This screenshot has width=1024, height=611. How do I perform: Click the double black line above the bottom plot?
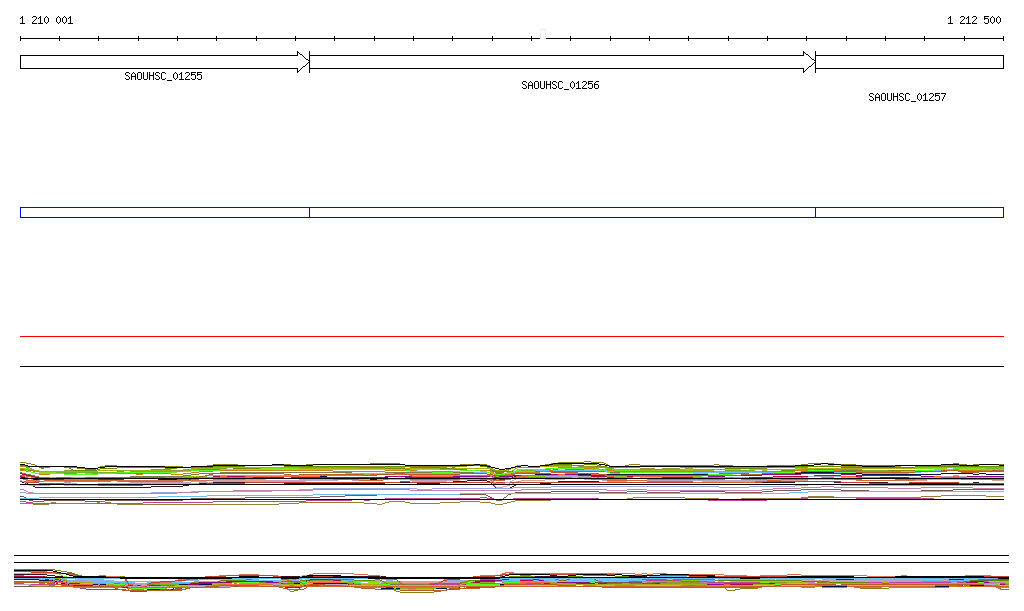[x=512, y=559]
